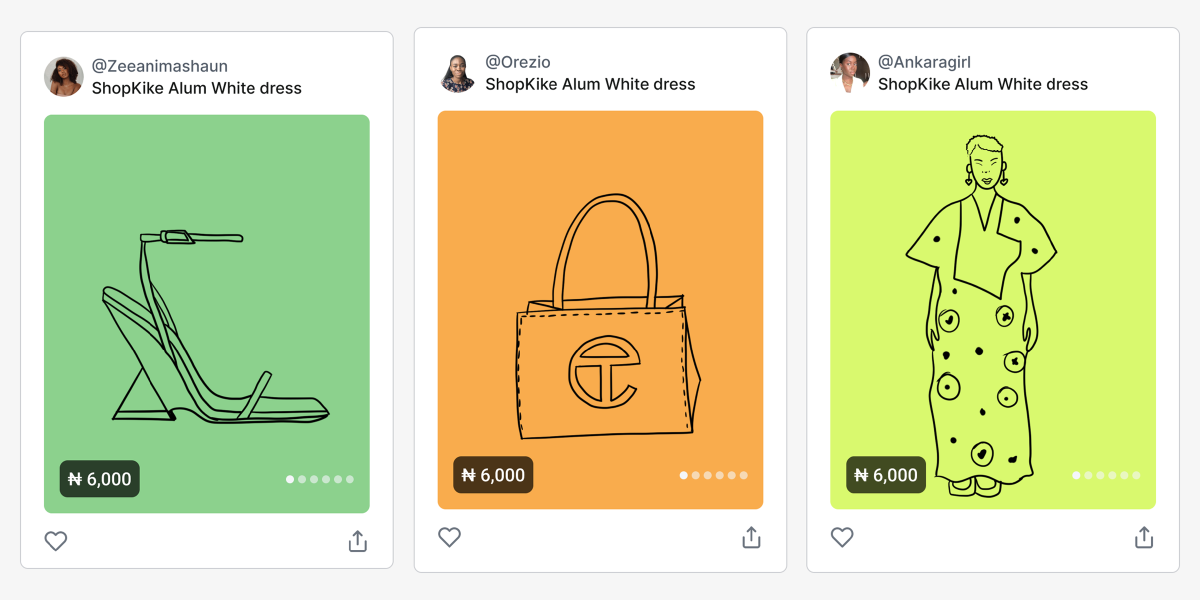Visit the @Orezio username link
This screenshot has width=1200, height=600.
[x=518, y=62]
